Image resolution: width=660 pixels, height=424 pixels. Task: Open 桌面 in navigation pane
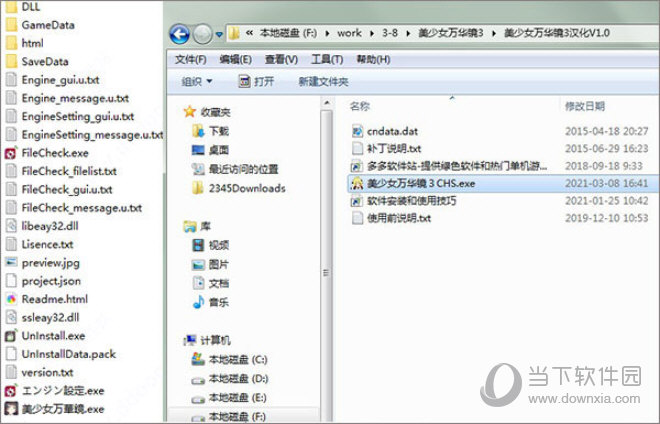210,150
